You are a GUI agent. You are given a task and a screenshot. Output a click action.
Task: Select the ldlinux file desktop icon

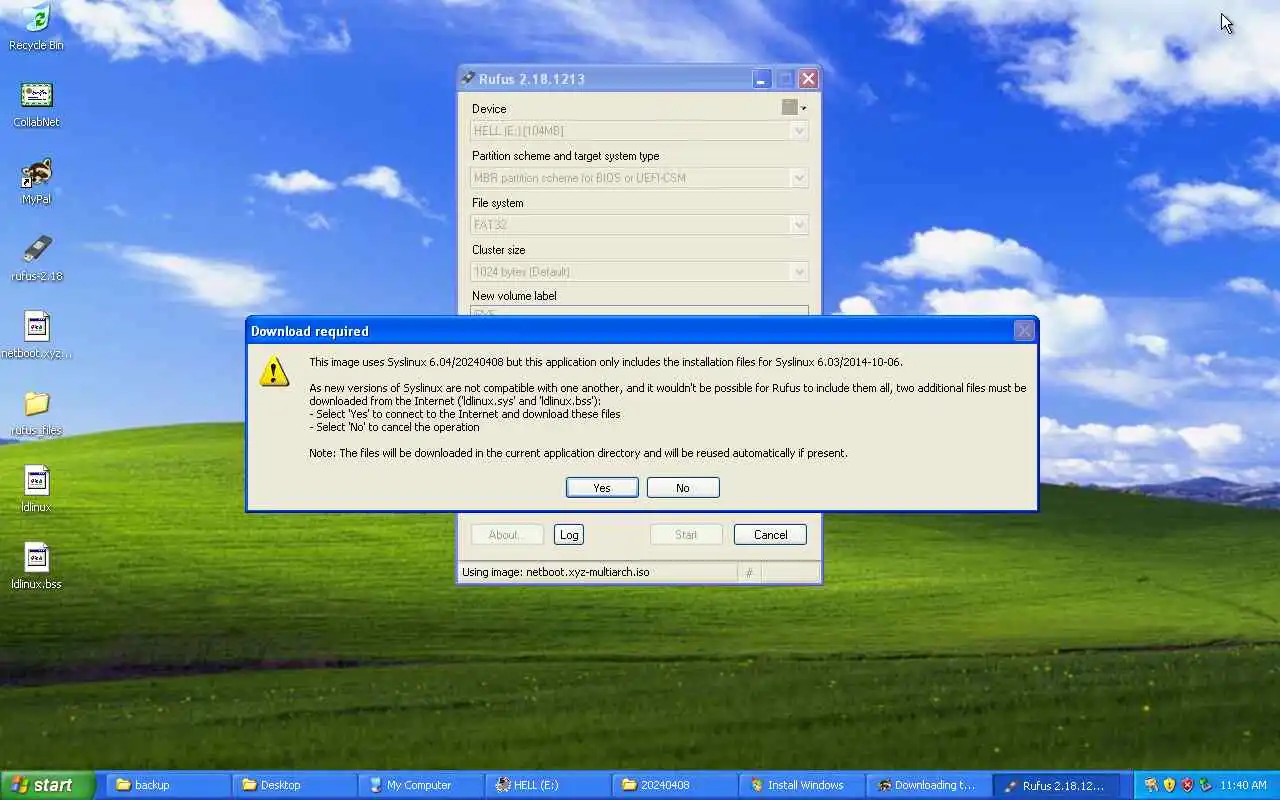pos(36,488)
